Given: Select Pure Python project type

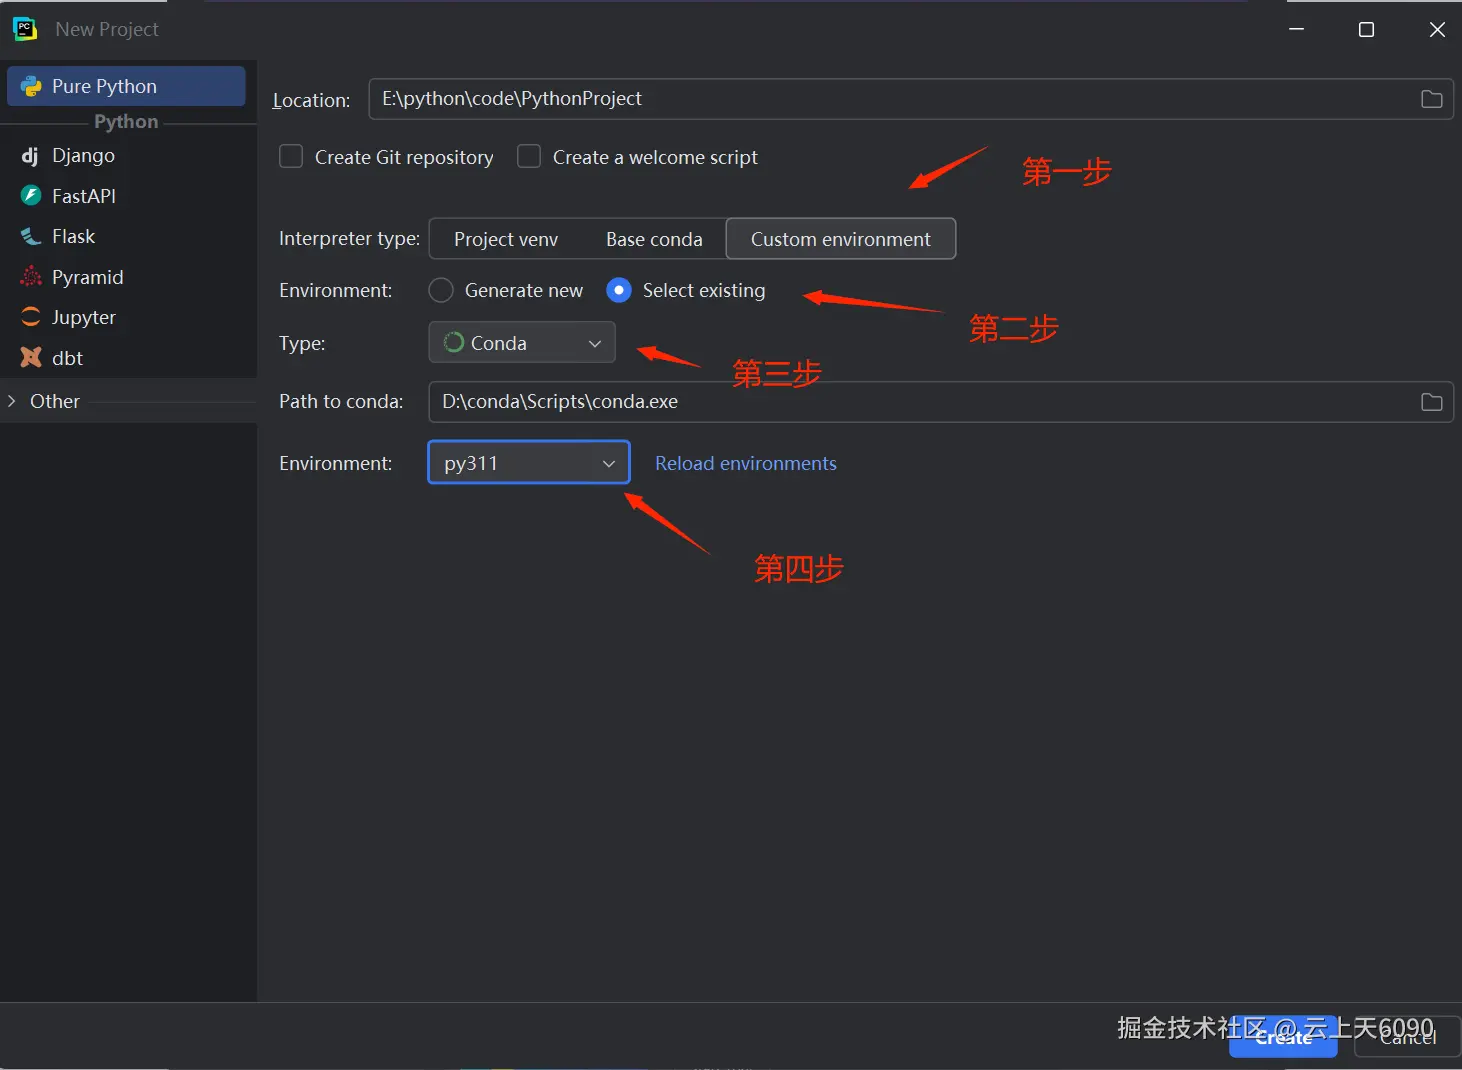Looking at the screenshot, I should pos(126,86).
